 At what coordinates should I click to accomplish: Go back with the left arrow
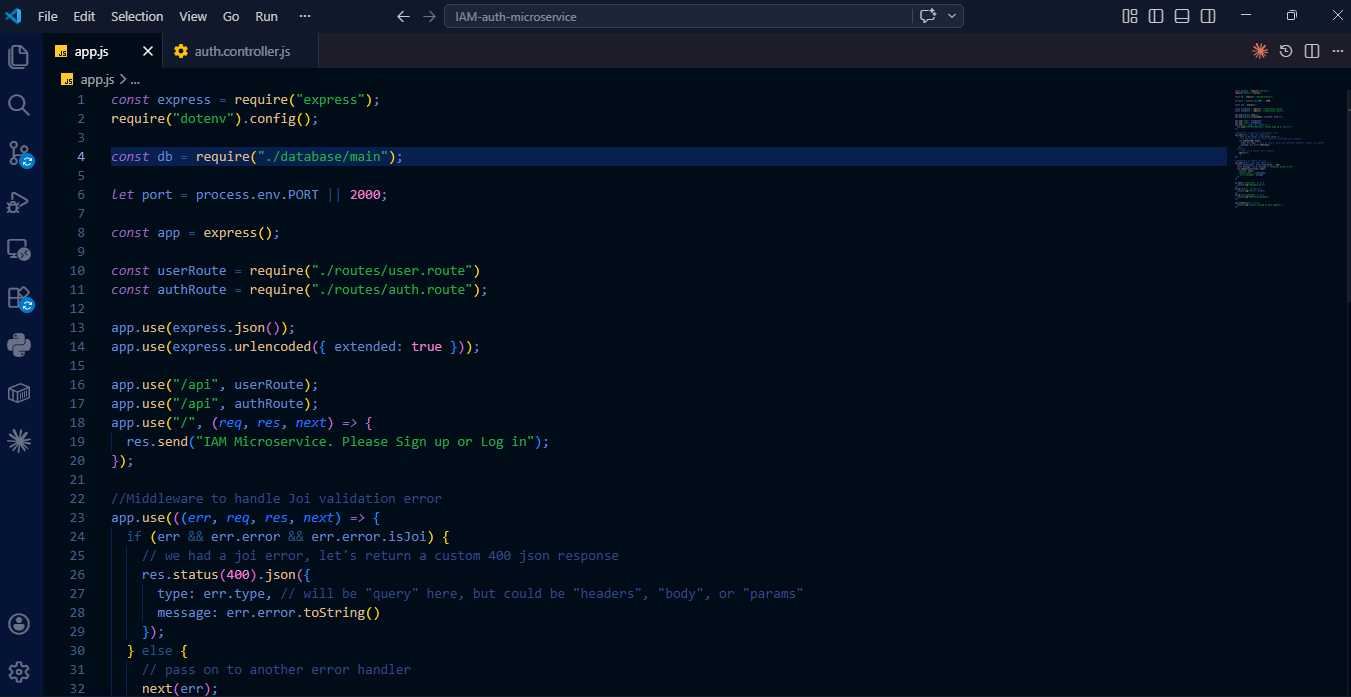(x=403, y=16)
